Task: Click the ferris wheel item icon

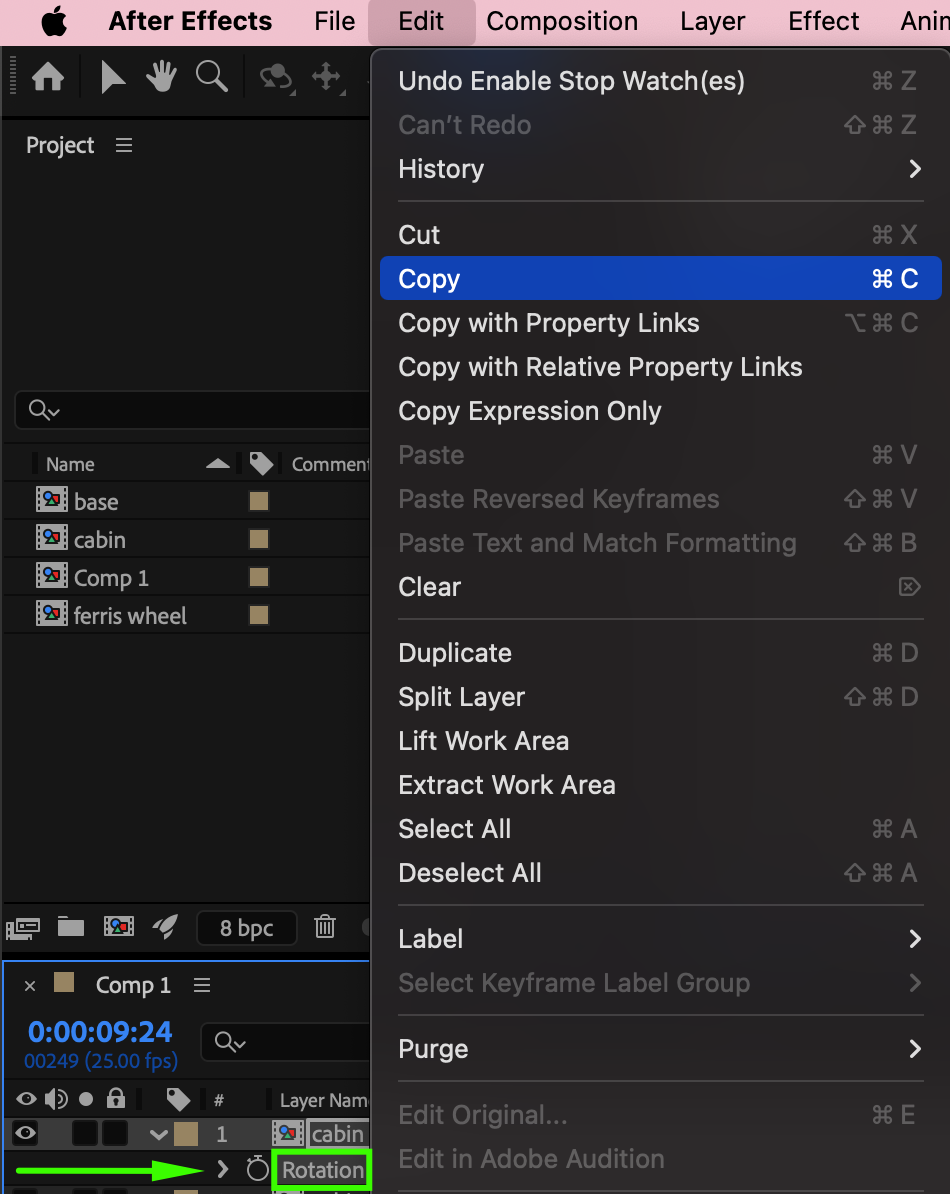Action: [52, 614]
